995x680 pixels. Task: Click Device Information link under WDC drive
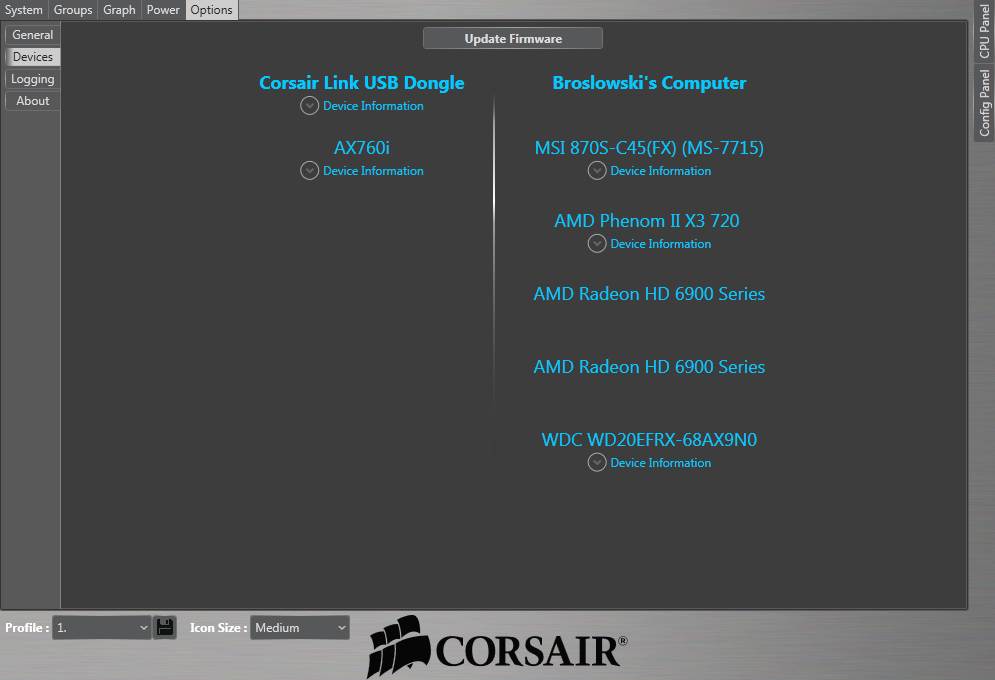661,462
